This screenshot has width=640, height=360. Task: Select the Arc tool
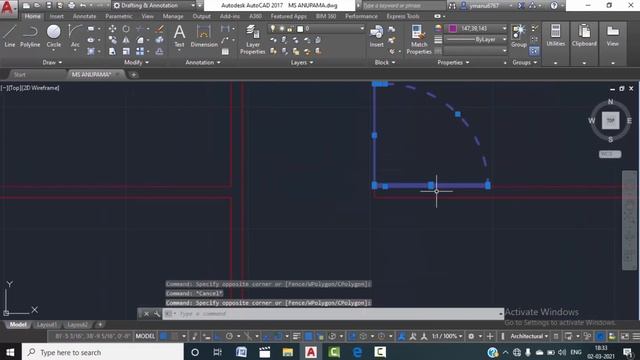[x=75, y=36]
